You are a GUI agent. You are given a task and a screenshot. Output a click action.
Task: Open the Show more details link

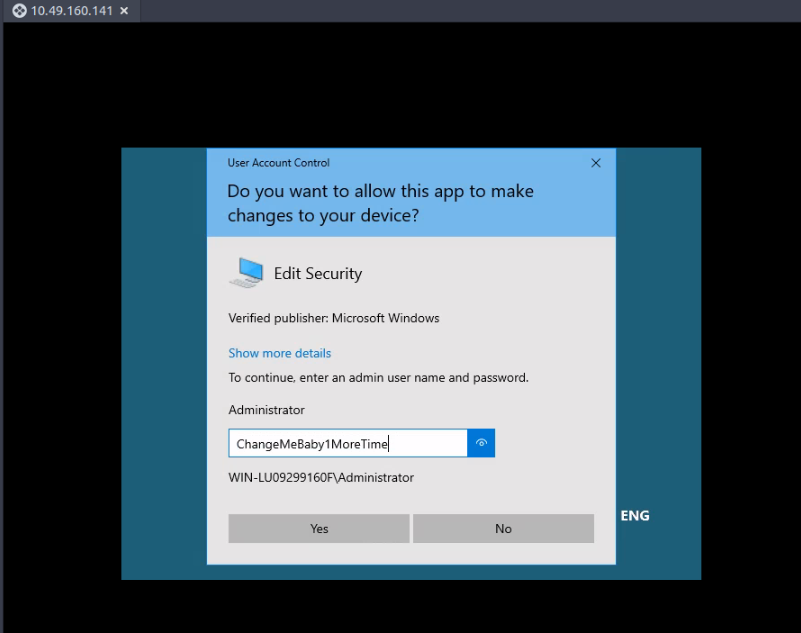pos(279,353)
